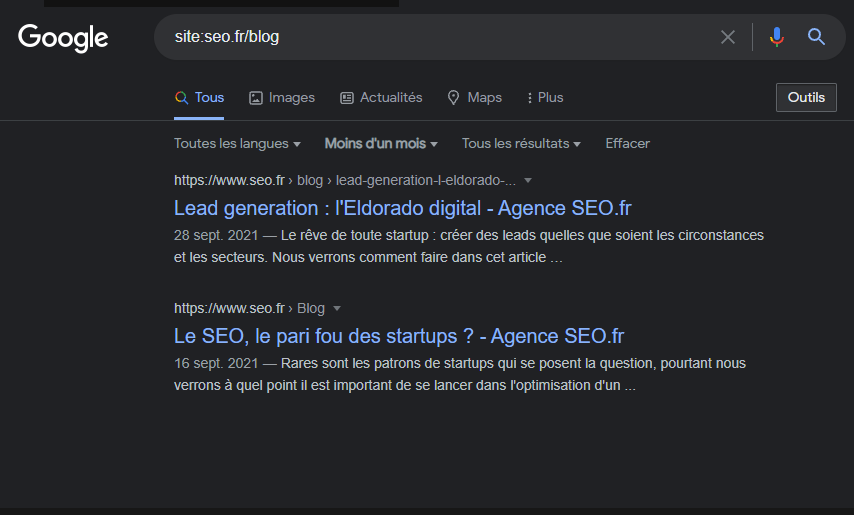Clear the search box with the X icon

[728, 37]
